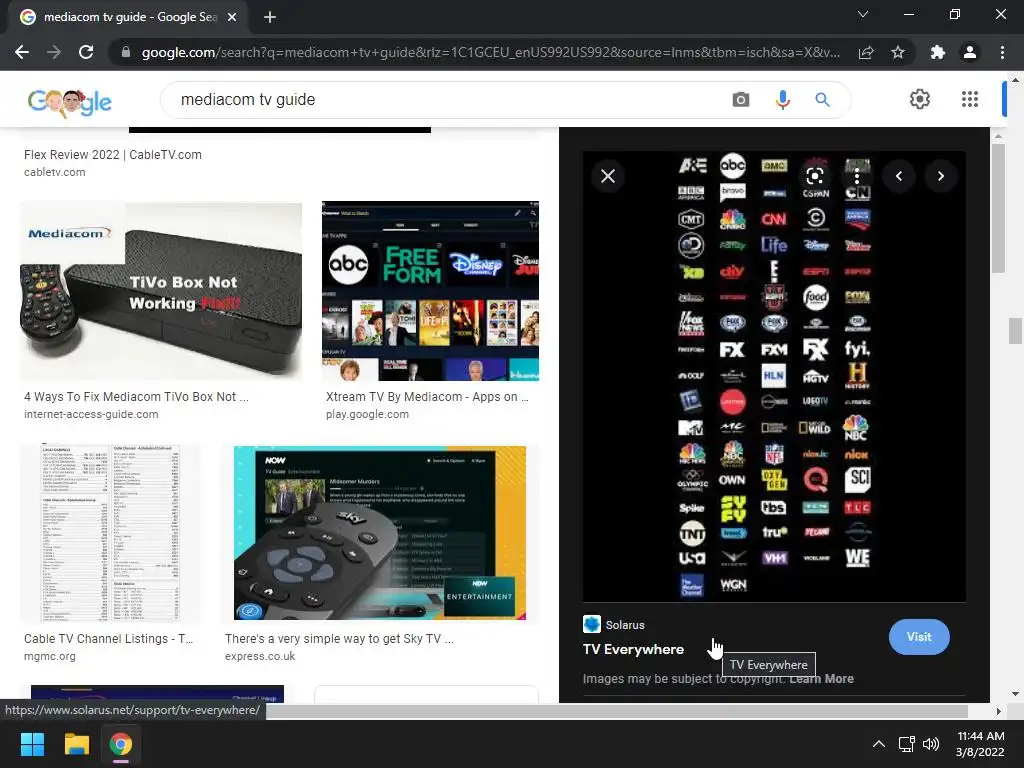Click the cabletv.com source text
The height and width of the screenshot is (768, 1024).
(55, 172)
